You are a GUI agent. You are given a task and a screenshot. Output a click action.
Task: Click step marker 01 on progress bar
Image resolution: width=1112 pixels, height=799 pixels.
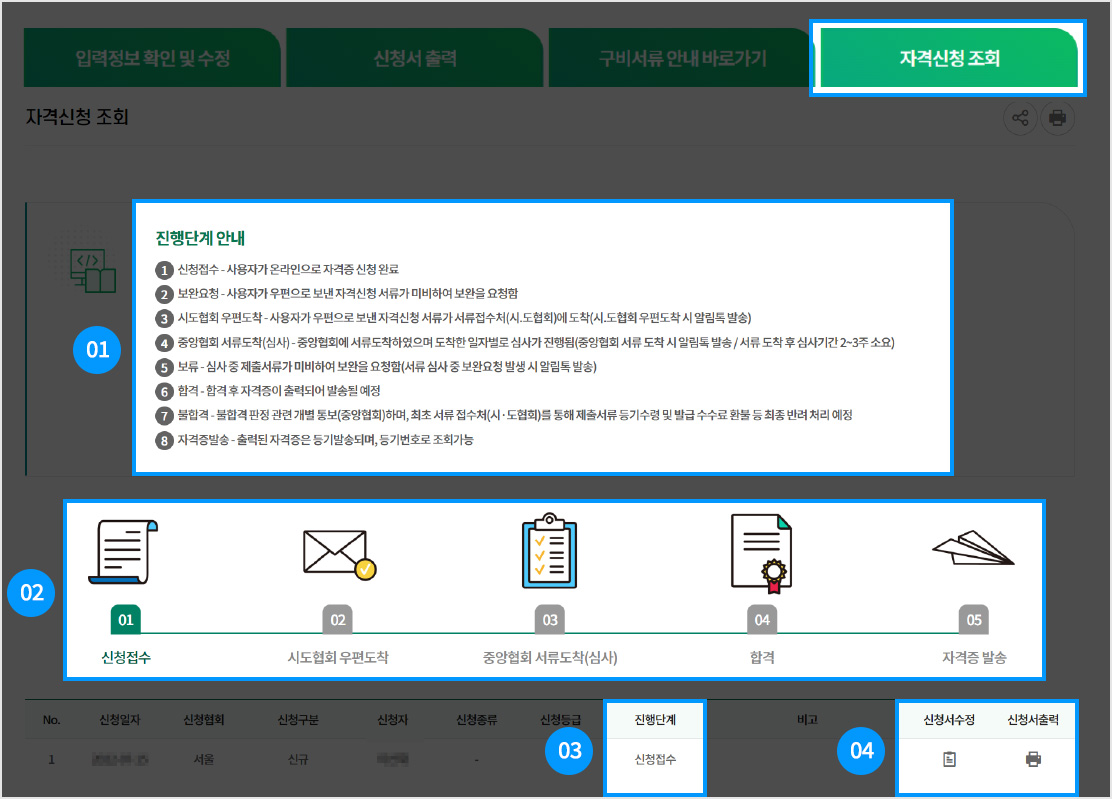[126, 620]
